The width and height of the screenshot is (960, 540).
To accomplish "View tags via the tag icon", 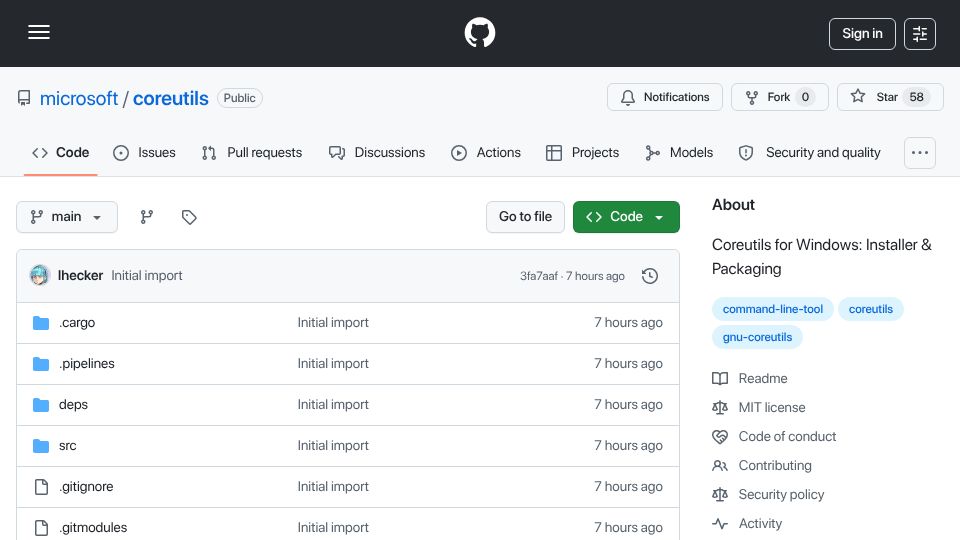I will [189, 217].
